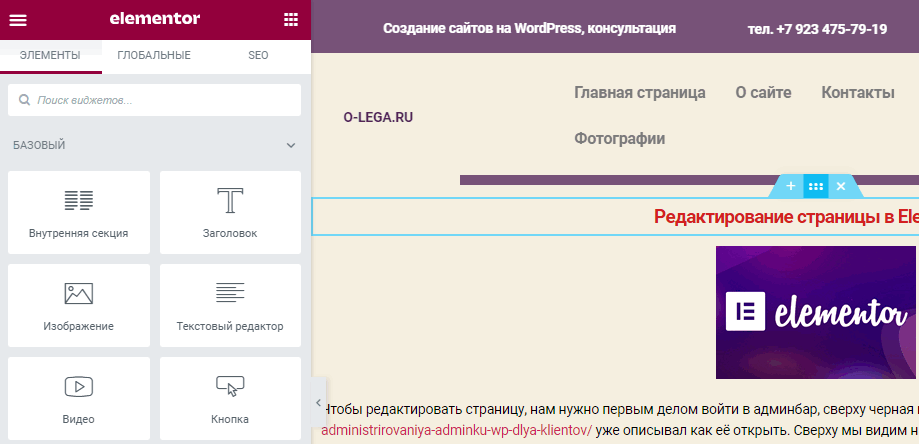The width and height of the screenshot is (919, 444).
Task: Click the search magnifier icon
Action: (x=25, y=100)
